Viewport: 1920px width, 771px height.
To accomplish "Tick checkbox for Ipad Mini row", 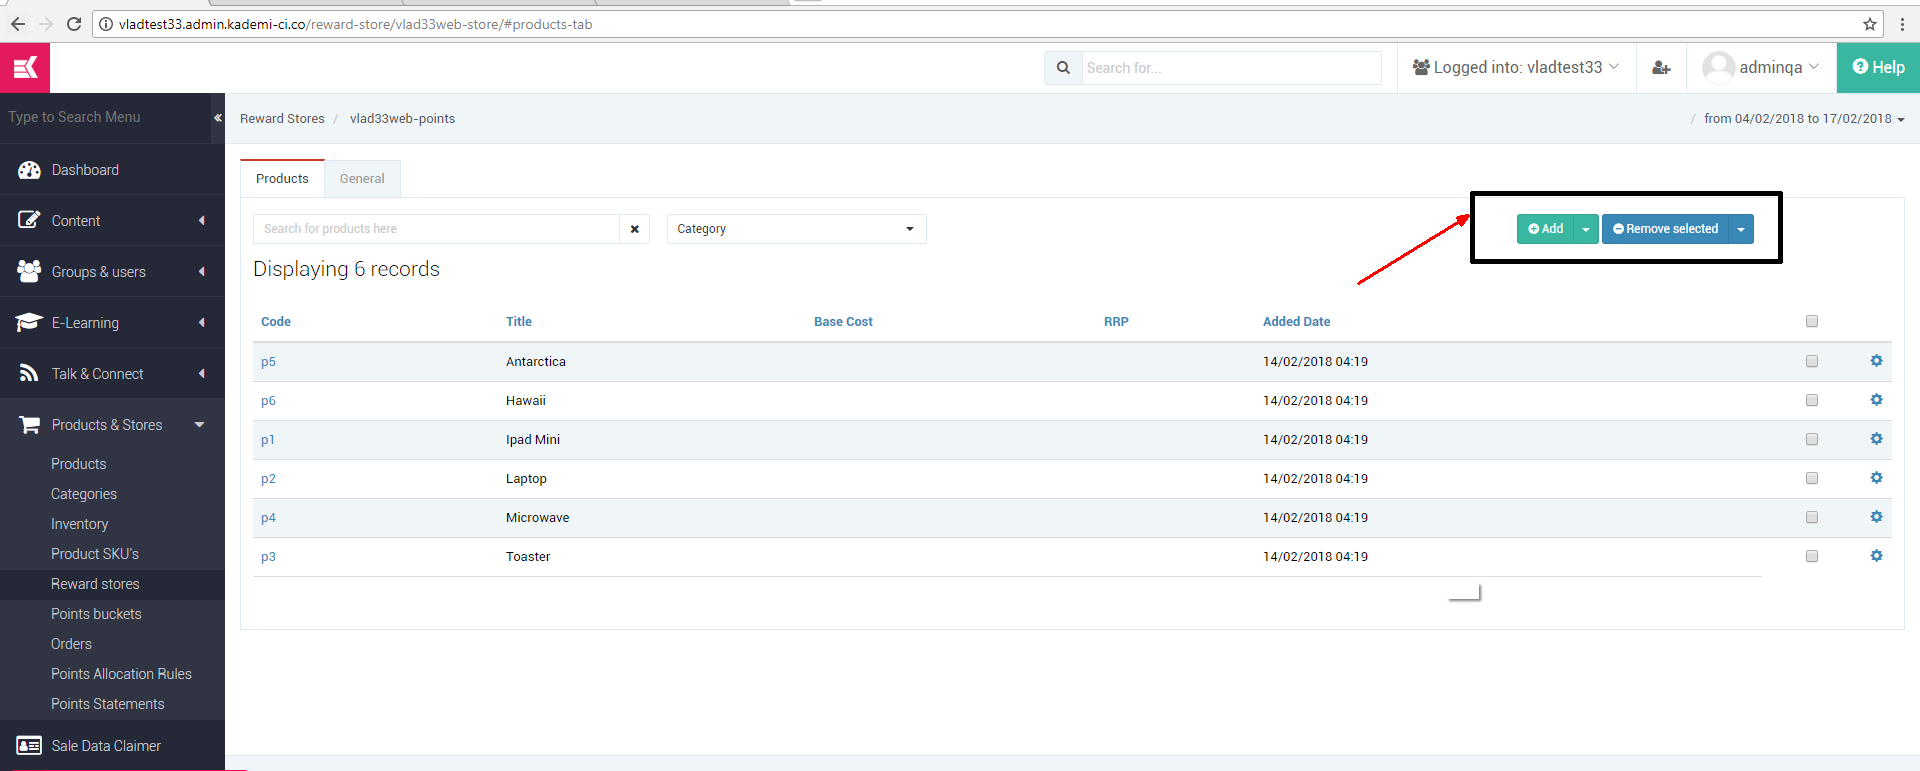I will pos(1812,439).
